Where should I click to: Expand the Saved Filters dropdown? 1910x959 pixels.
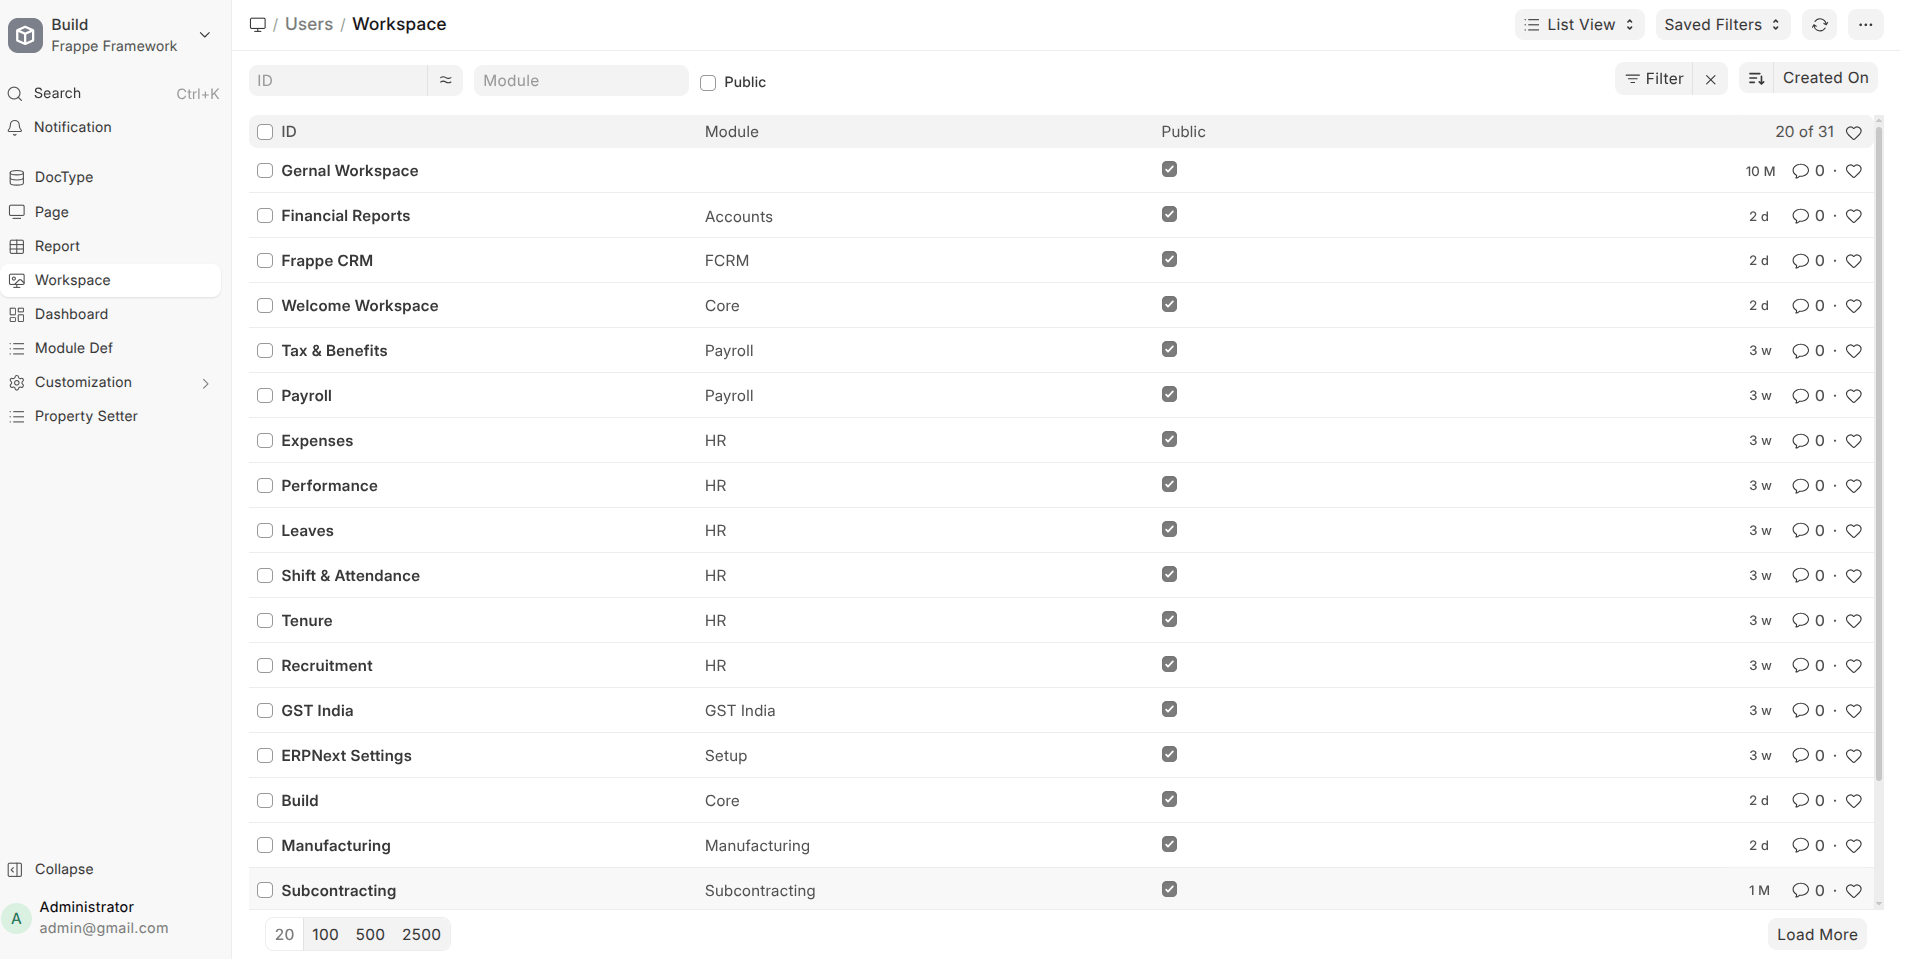[x=1722, y=25]
